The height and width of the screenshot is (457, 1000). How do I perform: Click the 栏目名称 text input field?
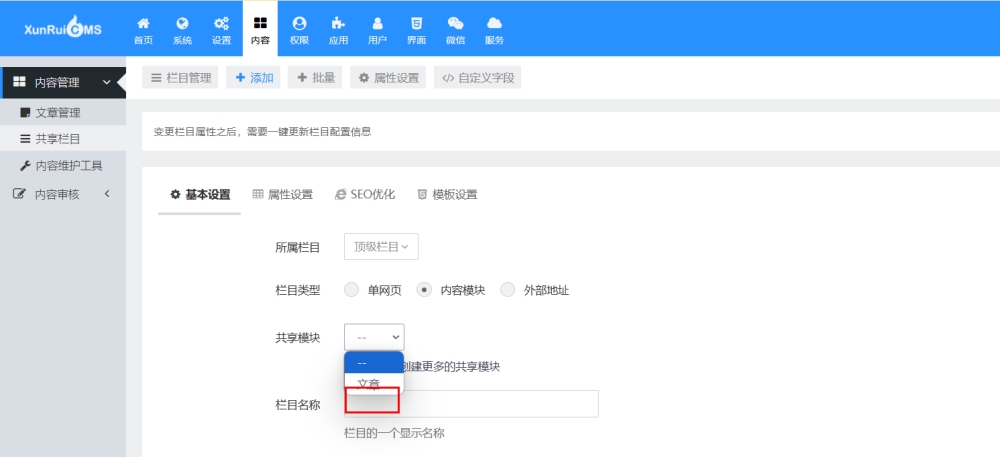(x=500, y=404)
